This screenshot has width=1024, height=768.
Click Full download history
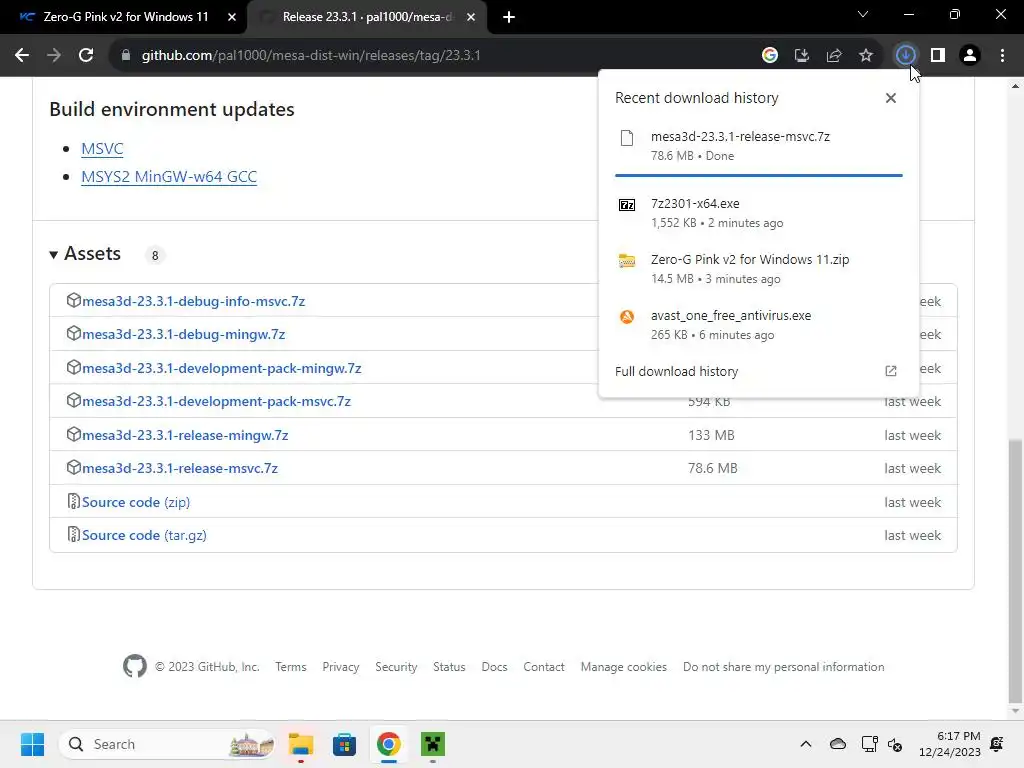(677, 372)
